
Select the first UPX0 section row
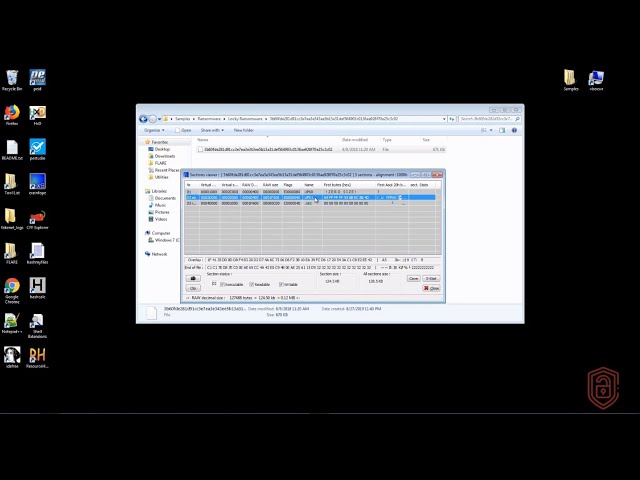[310, 191]
